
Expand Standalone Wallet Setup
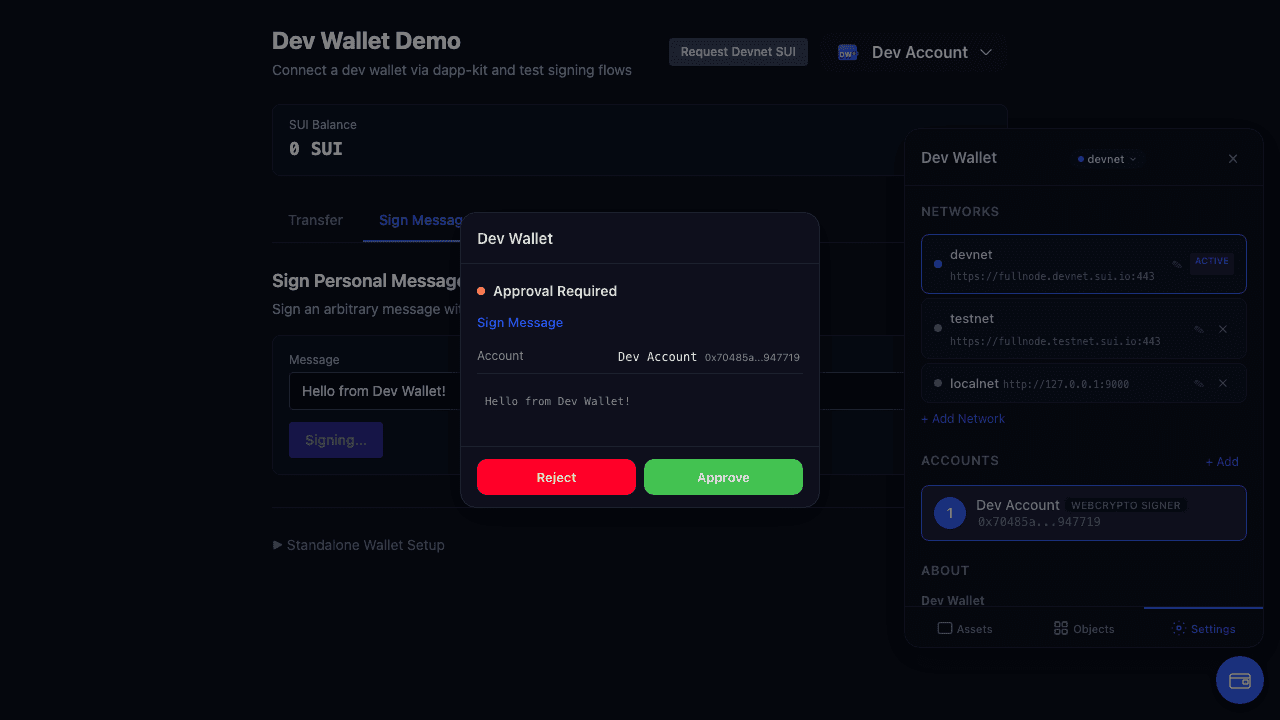click(358, 545)
